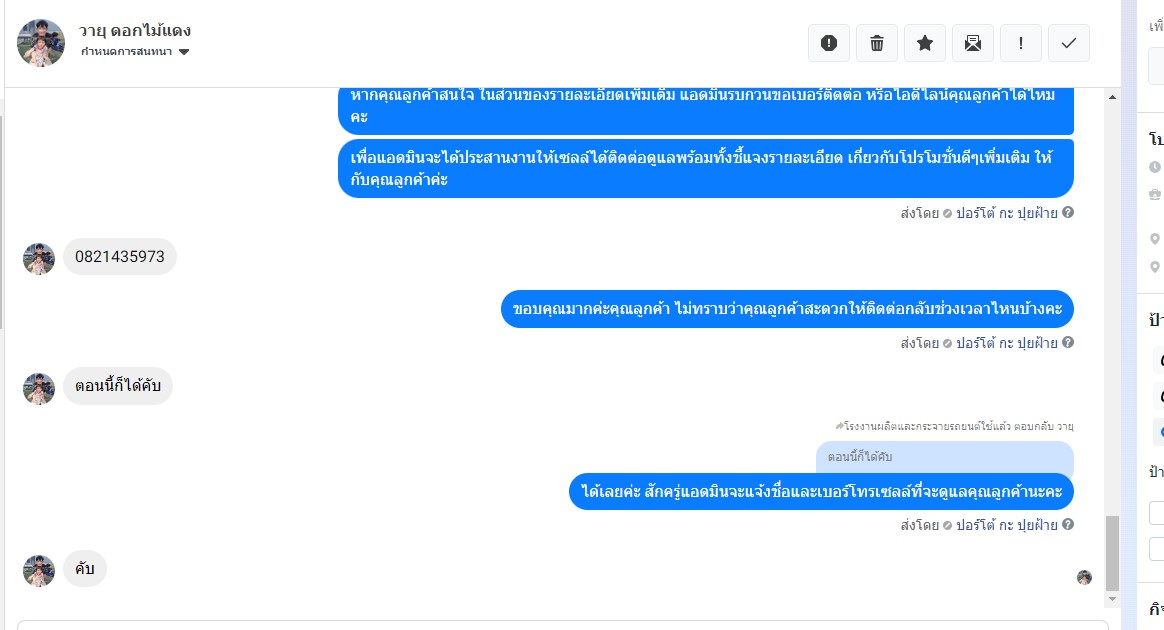Click the customer's last message คับ
The width and height of the screenshot is (1164, 630).
pyautogui.click(x=85, y=569)
